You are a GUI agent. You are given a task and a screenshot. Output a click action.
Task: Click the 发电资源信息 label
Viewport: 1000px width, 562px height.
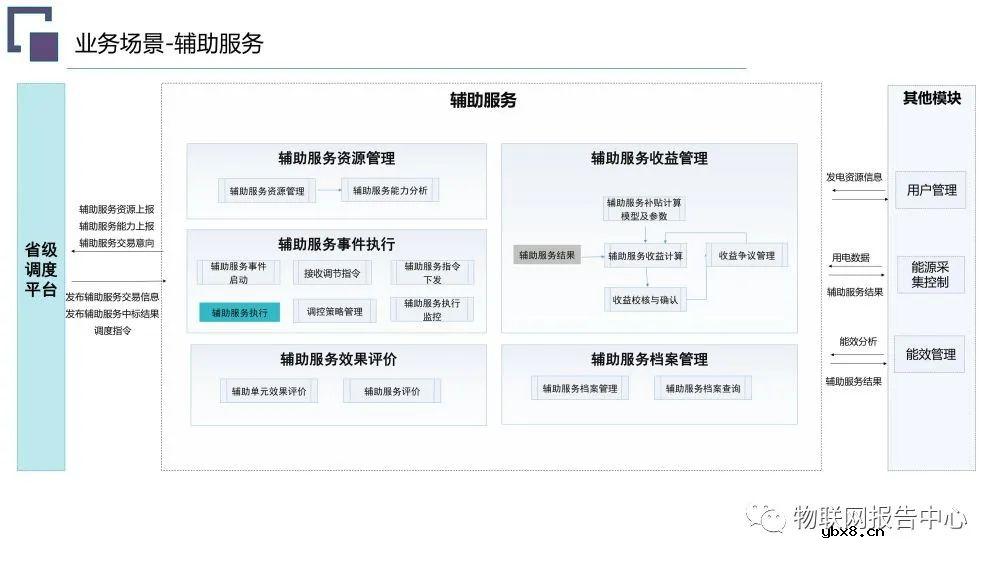pos(854,177)
